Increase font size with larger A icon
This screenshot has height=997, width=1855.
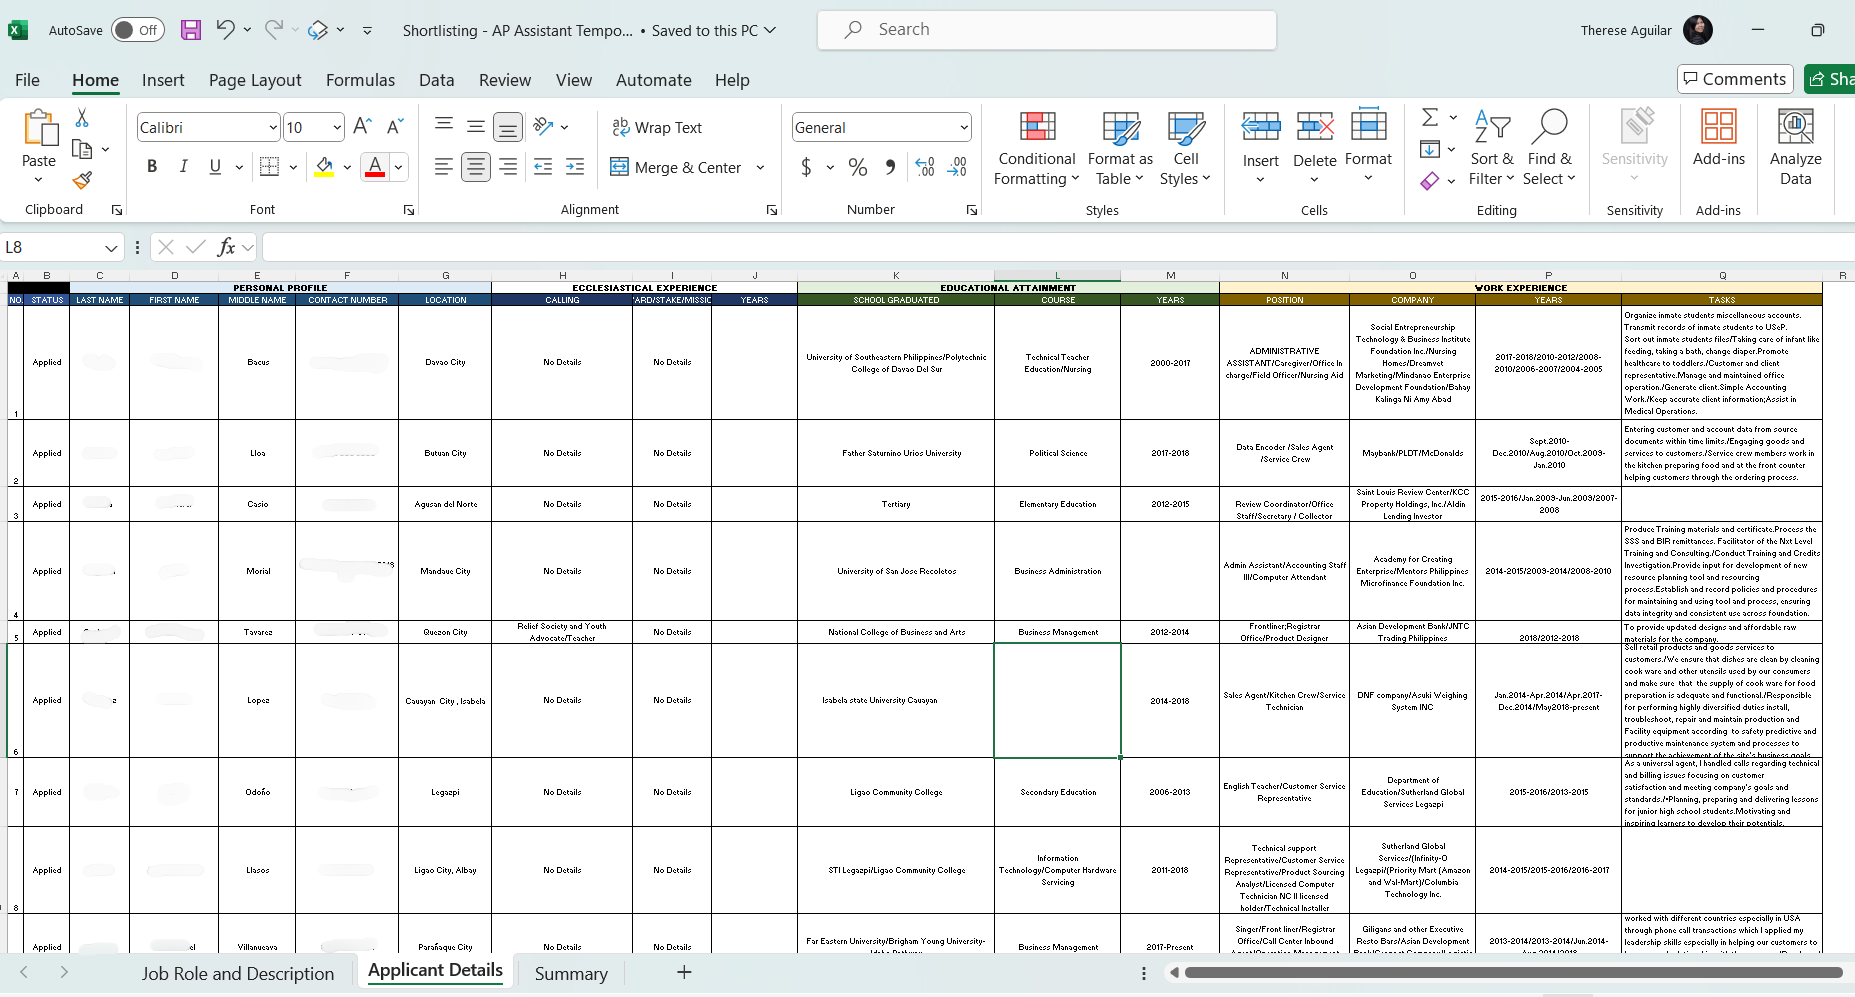[x=362, y=126]
